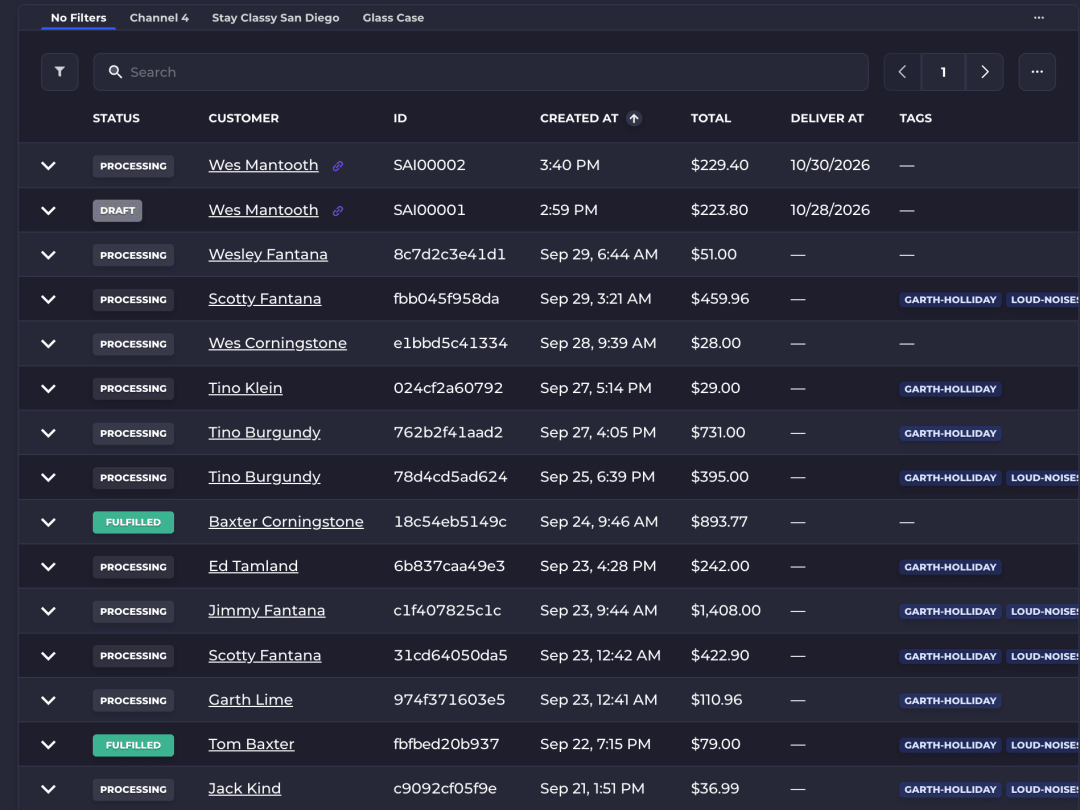Expand the SAI00002 order row
1080x810 pixels.
point(48,166)
